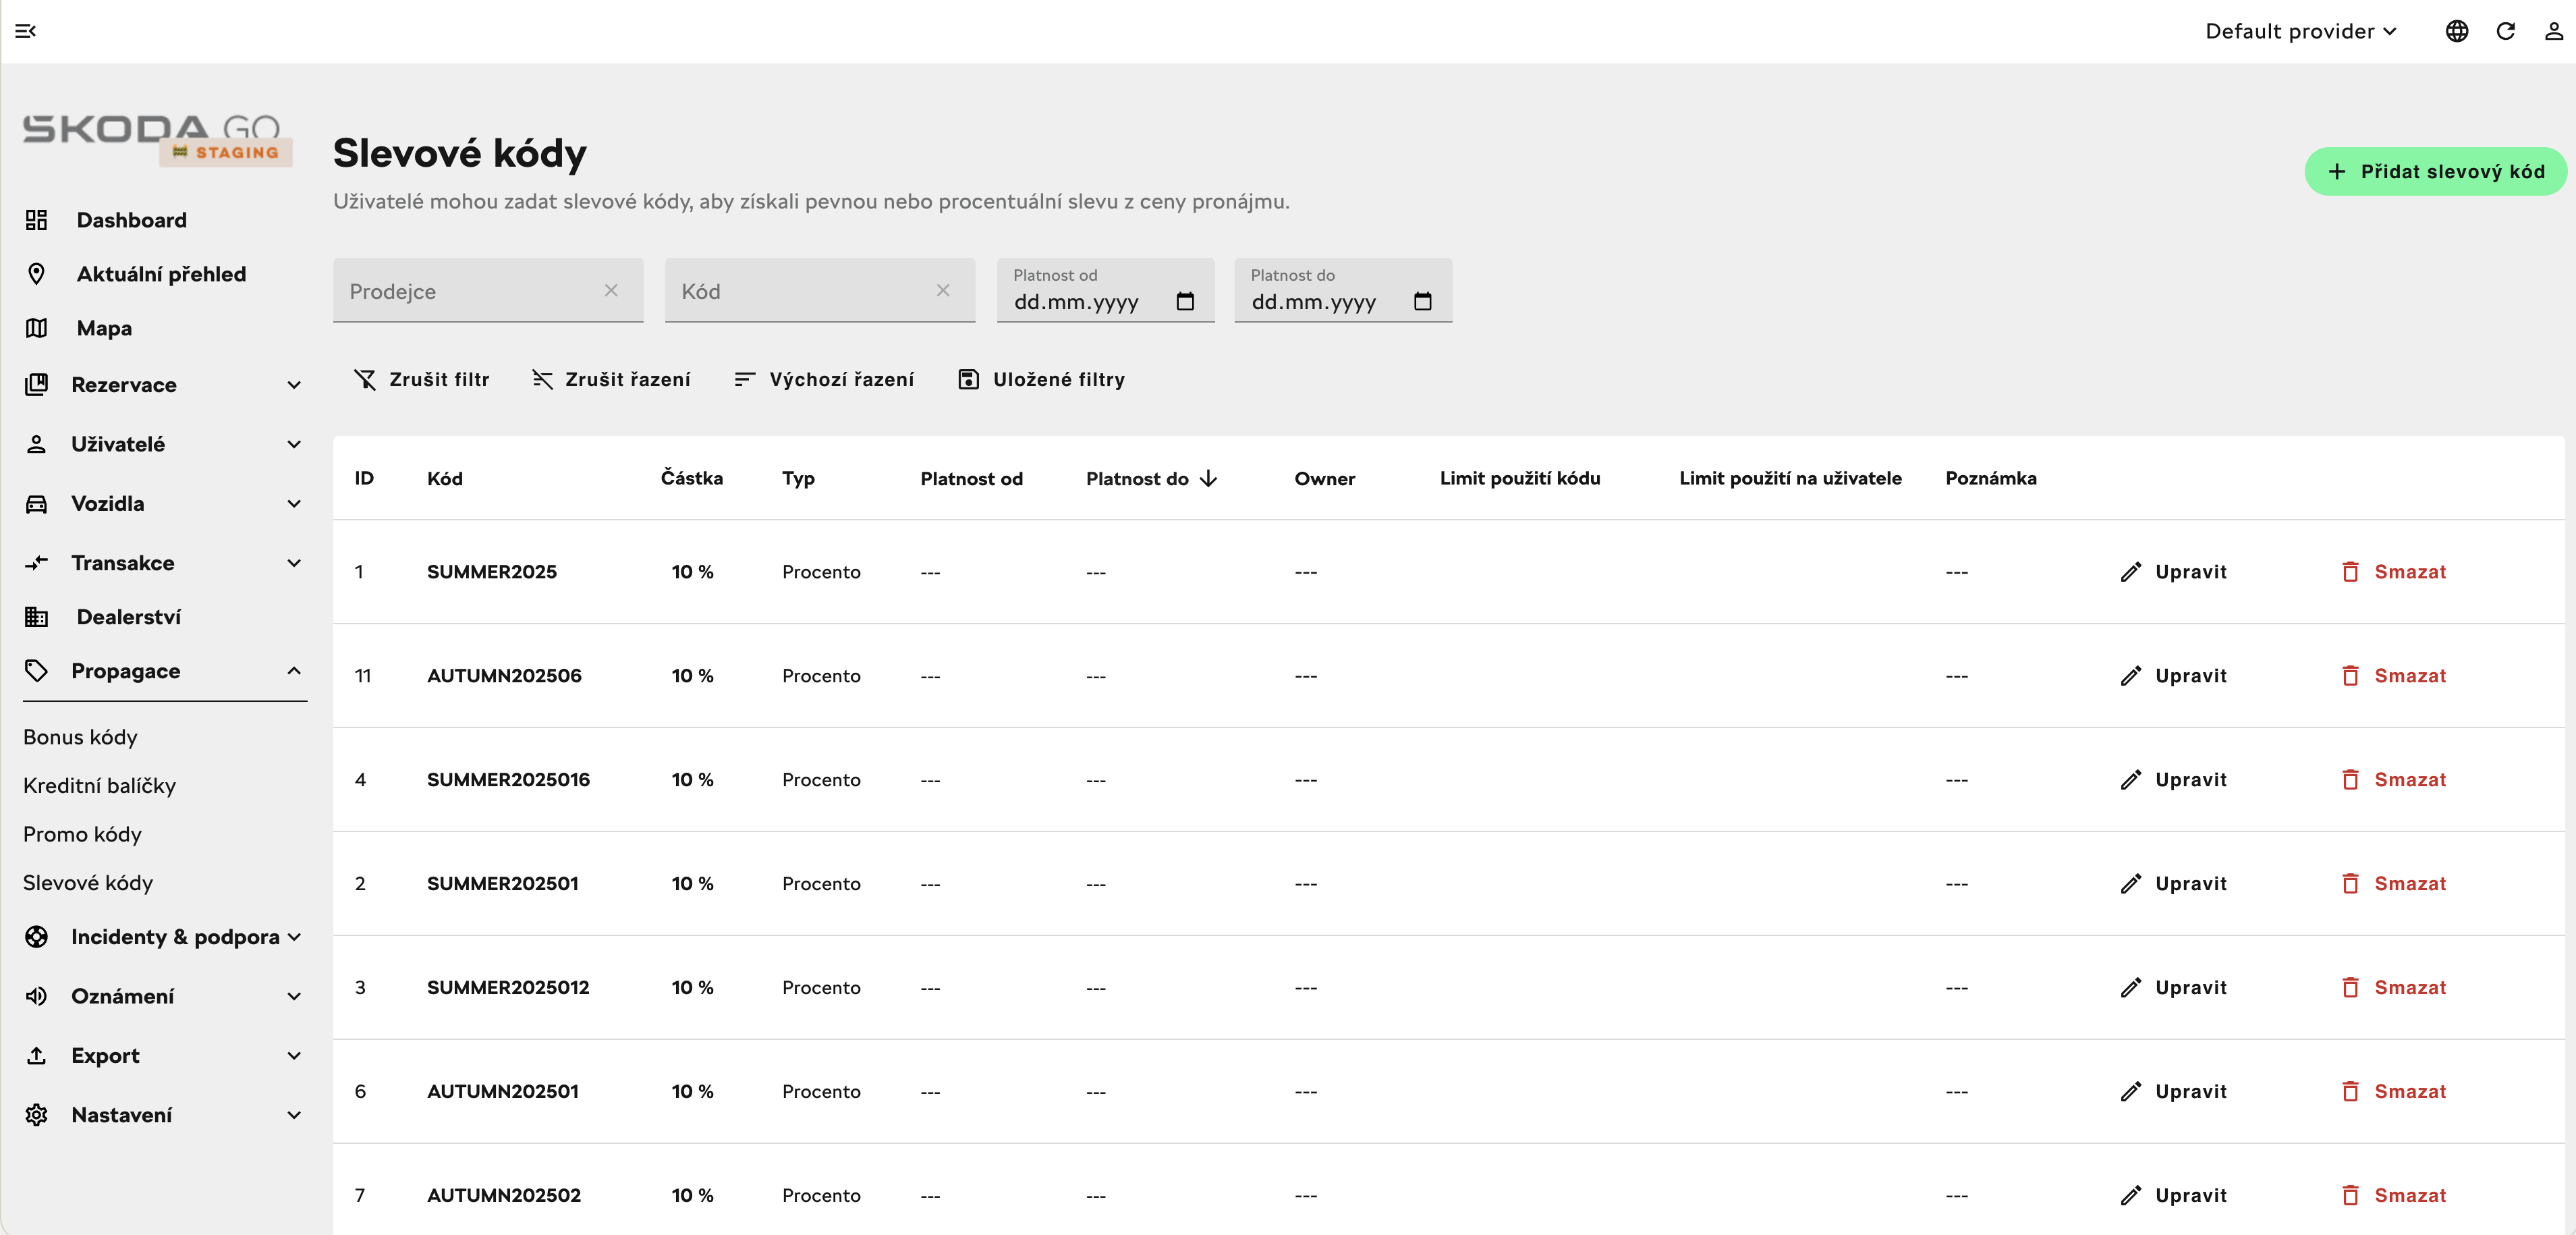The height and width of the screenshot is (1235, 2576).
Task: Clear the Kód field with X icon
Action: 943,290
